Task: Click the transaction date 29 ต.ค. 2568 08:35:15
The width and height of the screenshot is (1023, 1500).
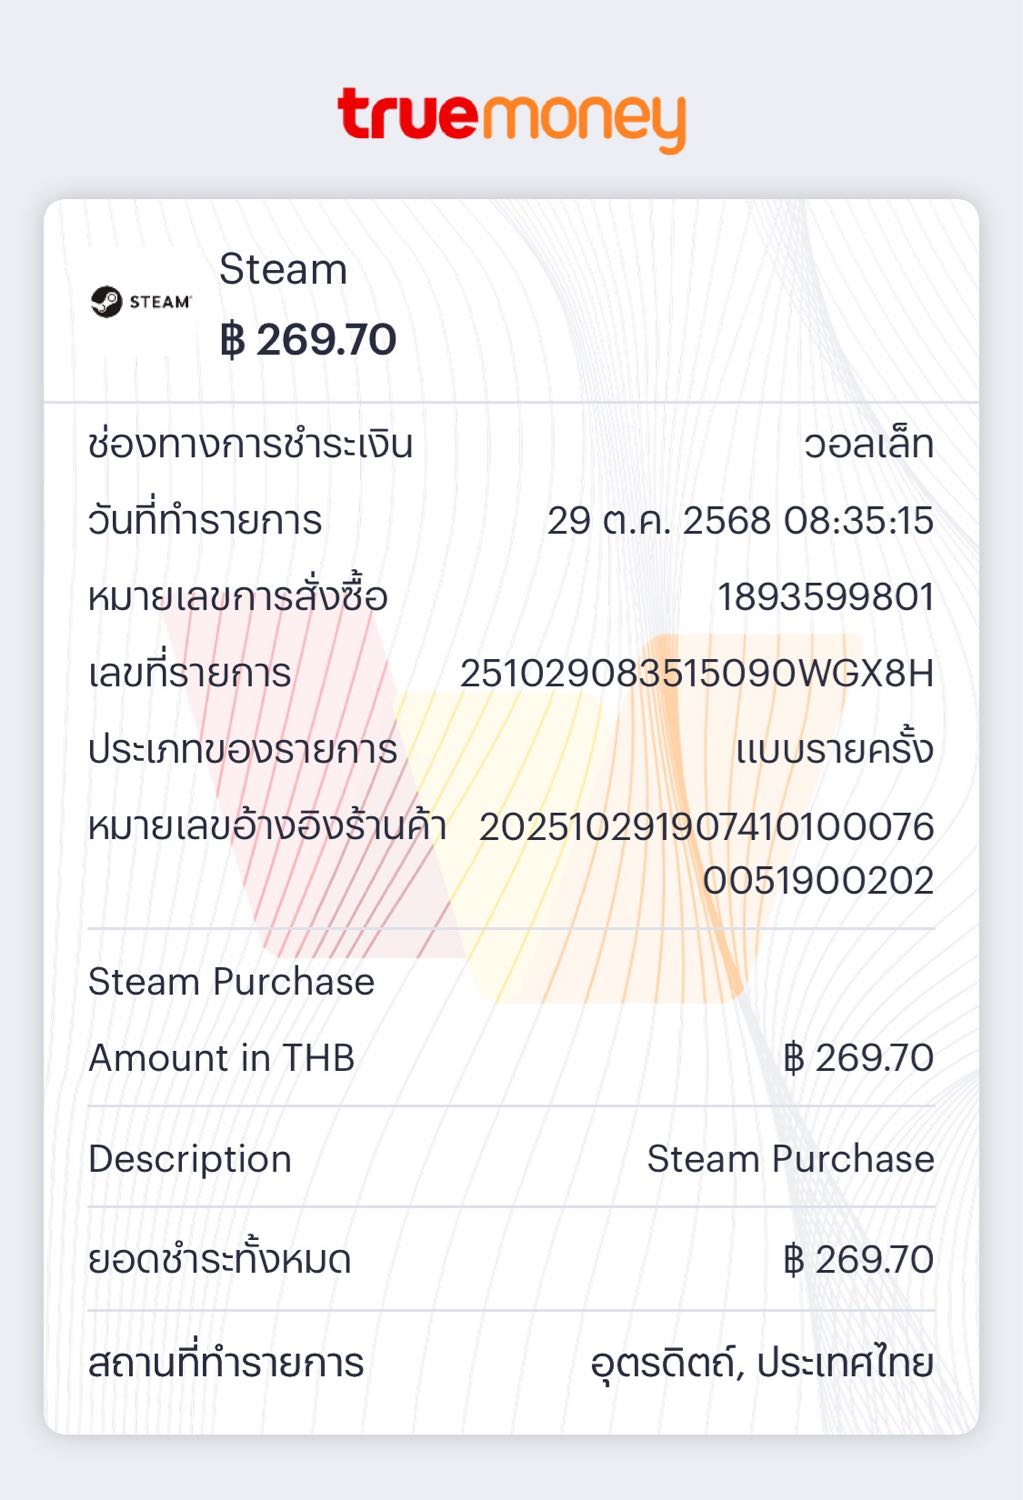Action: (739, 521)
